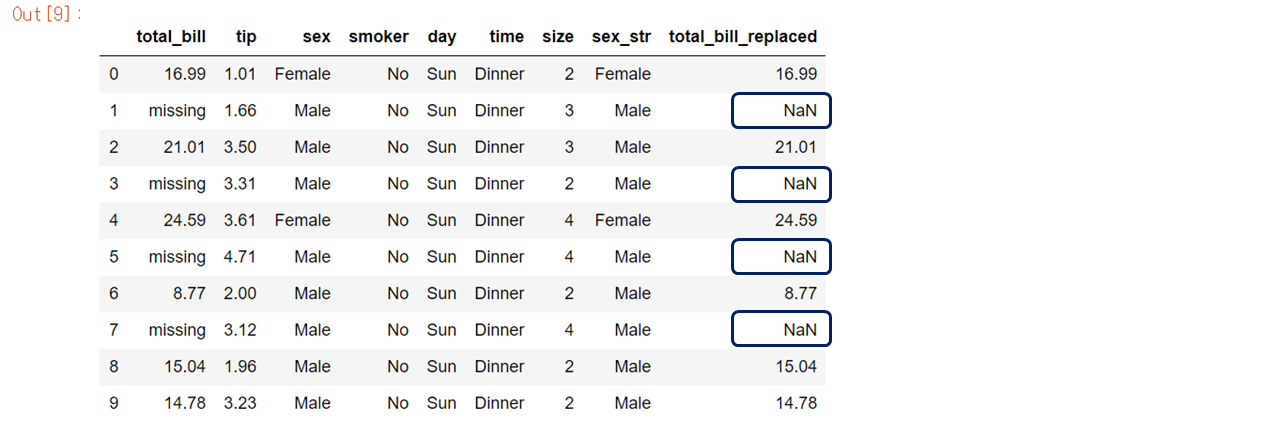The width and height of the screenshot is (1280, 436).
Task: Select the missing value in row 7
Action: (177, 330)
